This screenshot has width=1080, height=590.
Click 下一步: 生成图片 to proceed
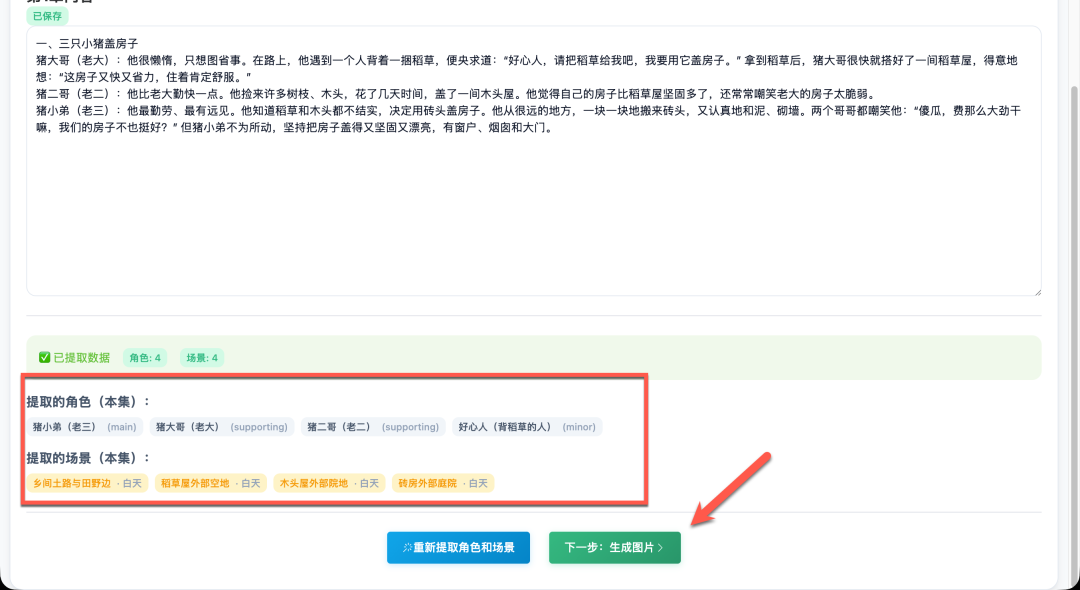(614, 547)
